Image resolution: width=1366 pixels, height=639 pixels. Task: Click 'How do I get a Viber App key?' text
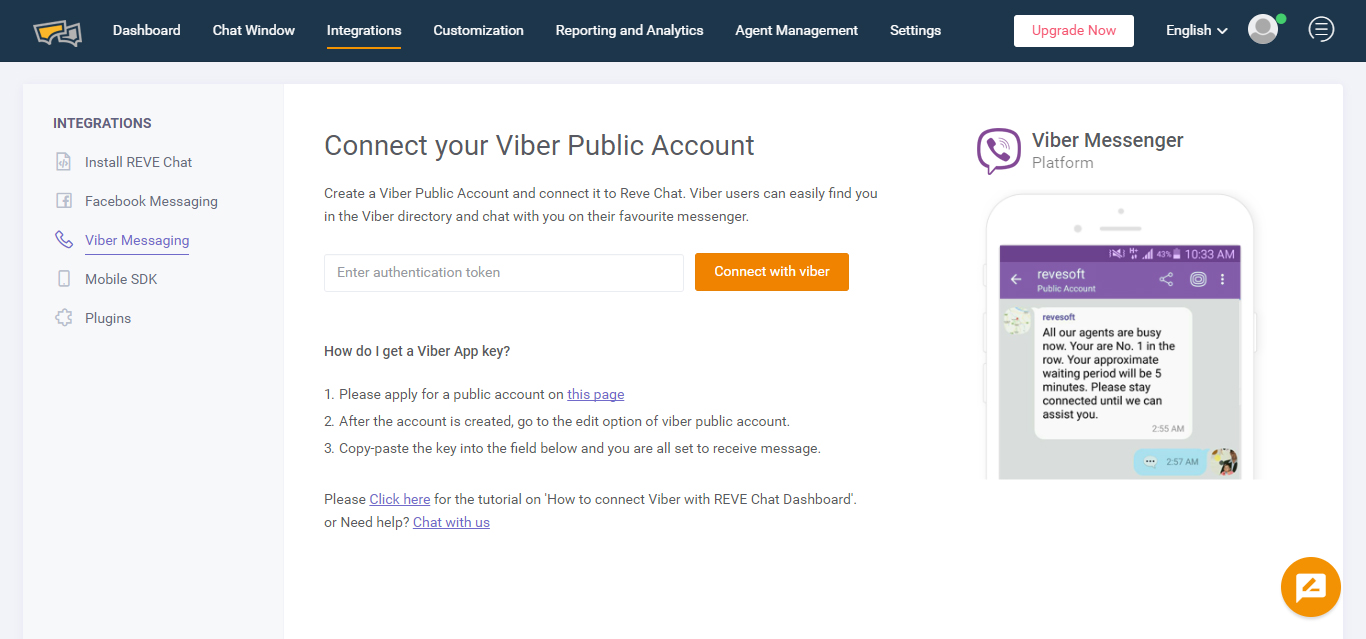417,351
